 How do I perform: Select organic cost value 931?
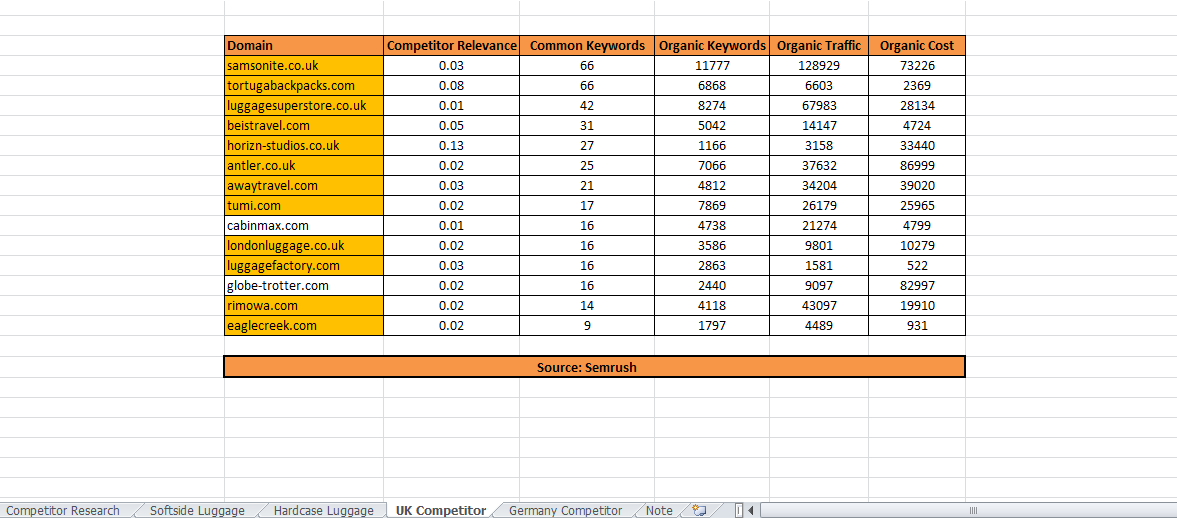point(917,325)
